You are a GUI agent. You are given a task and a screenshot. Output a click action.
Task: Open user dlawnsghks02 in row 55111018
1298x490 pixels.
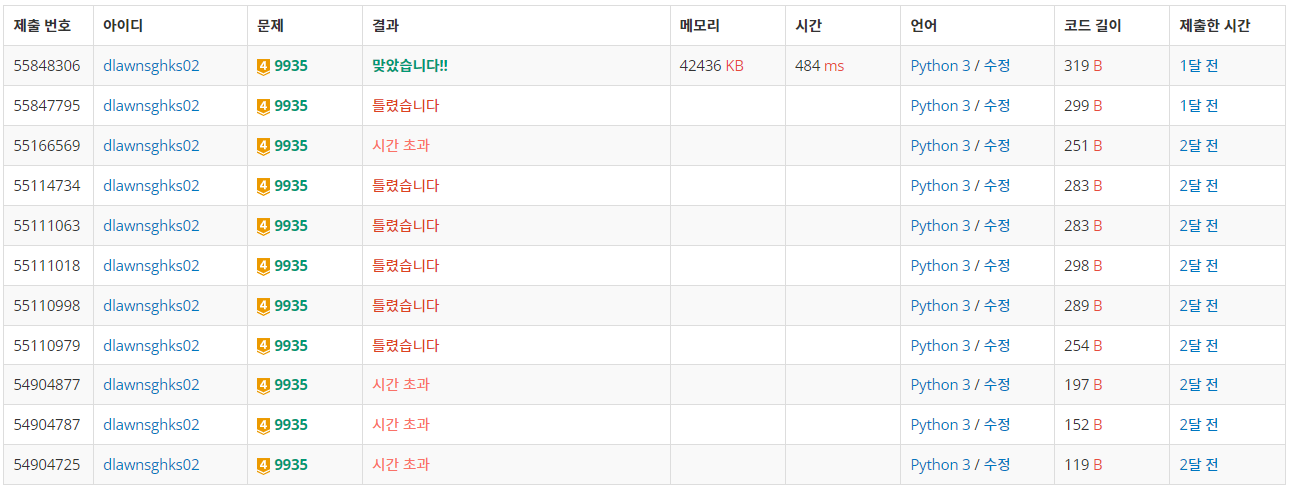point(151,266)
